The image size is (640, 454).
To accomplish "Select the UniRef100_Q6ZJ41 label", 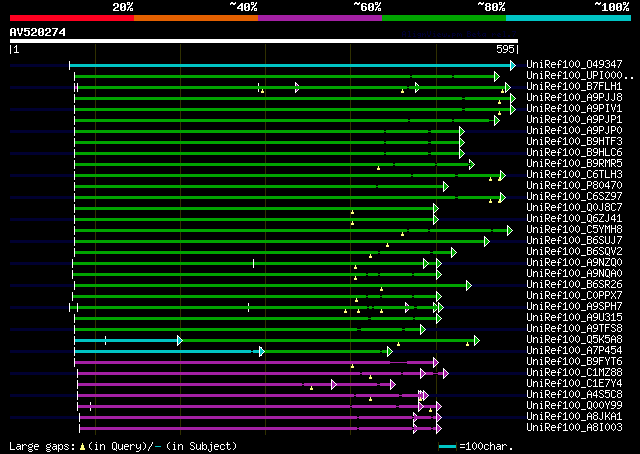I will click(574, 218).
